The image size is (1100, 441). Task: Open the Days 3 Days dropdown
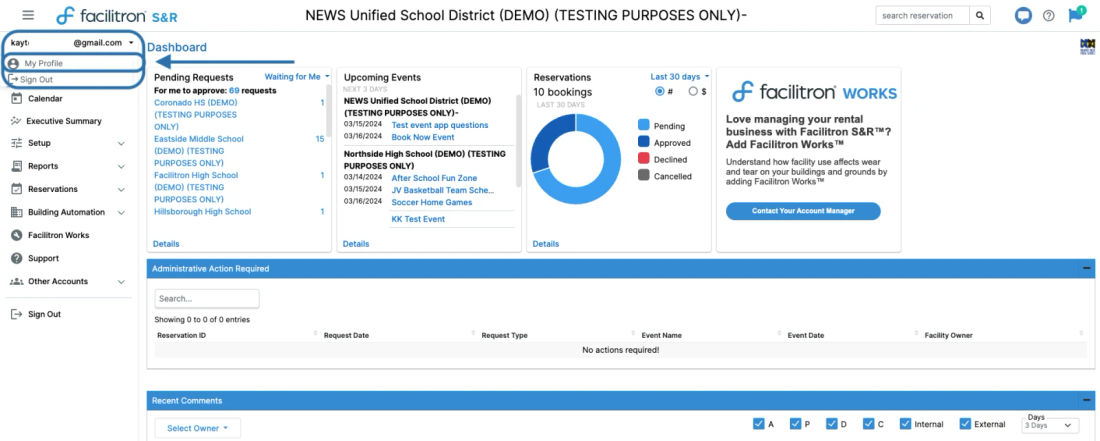(1049, 425)
